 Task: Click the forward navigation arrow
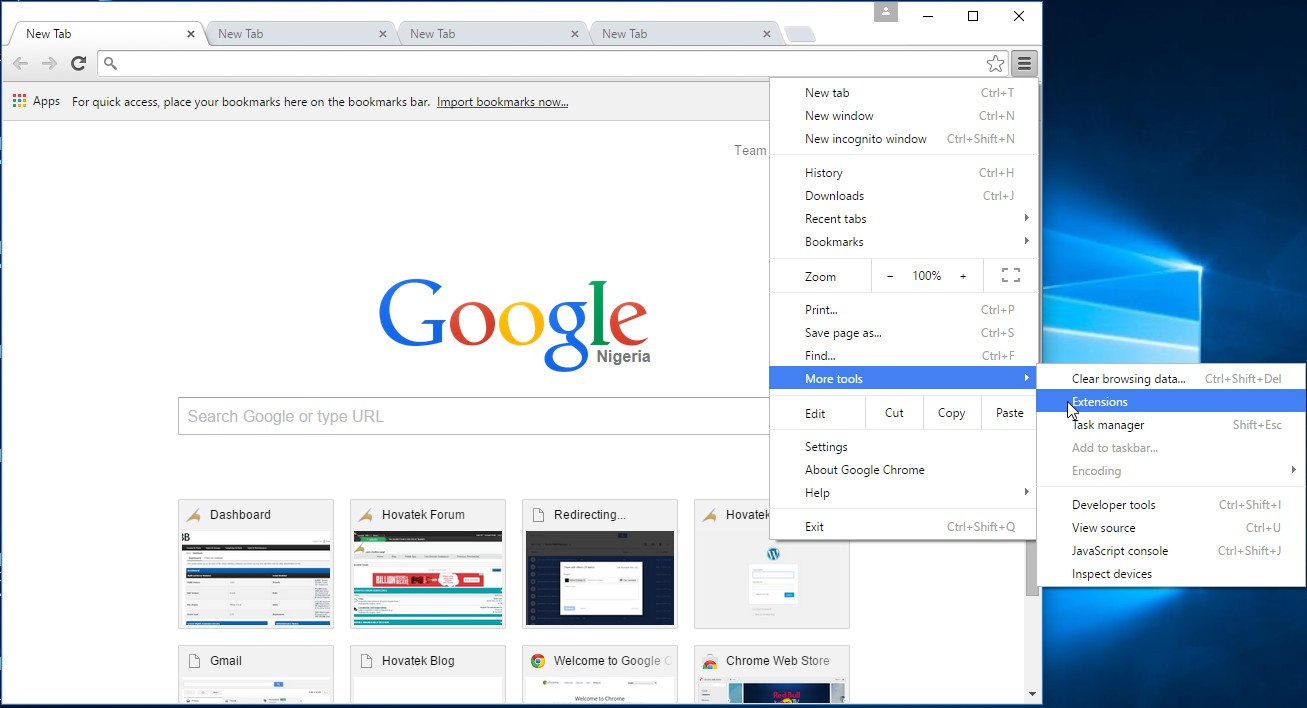[x=48, y=63]
